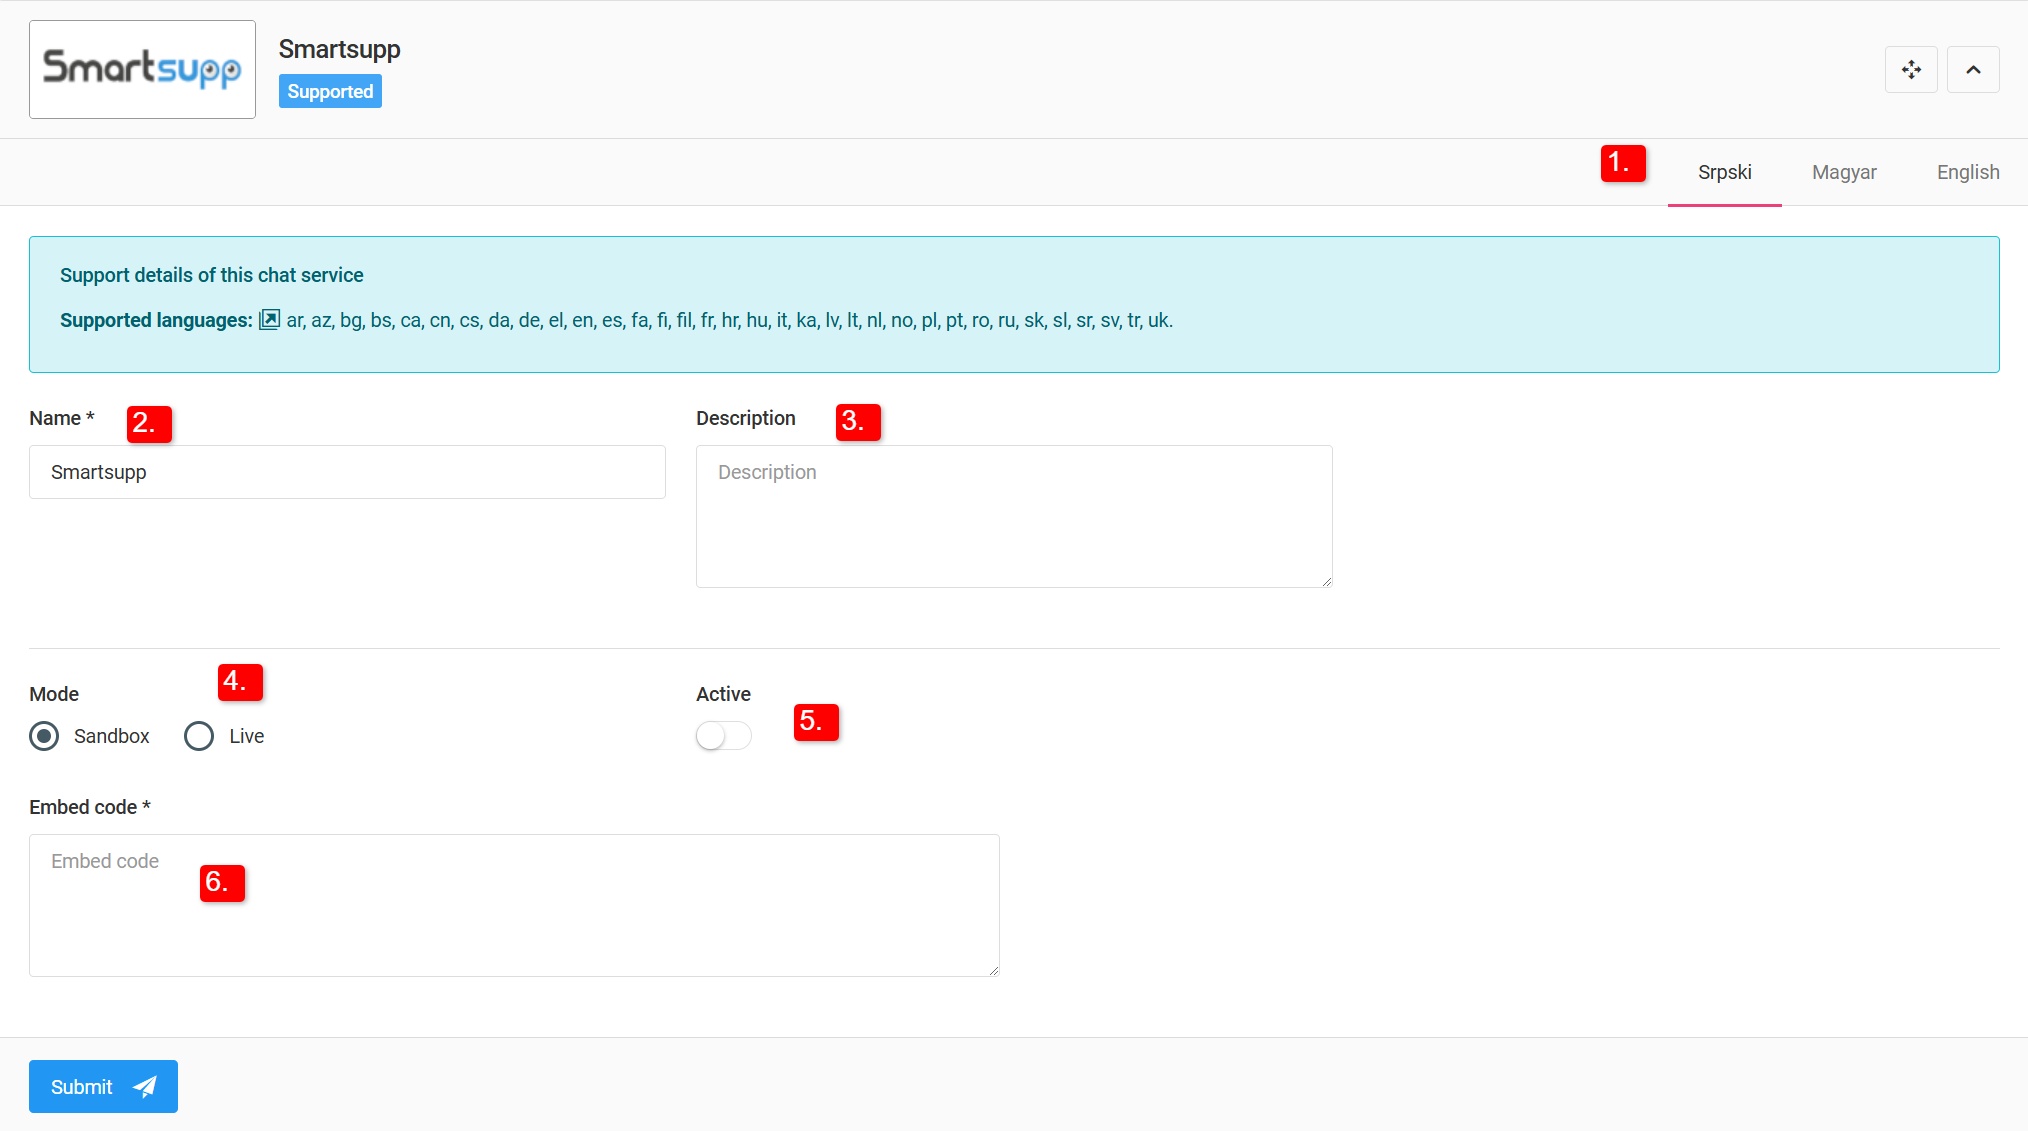Click the 'Supported languages:' label
The image size is (2028, 1131).
(155, 320)
